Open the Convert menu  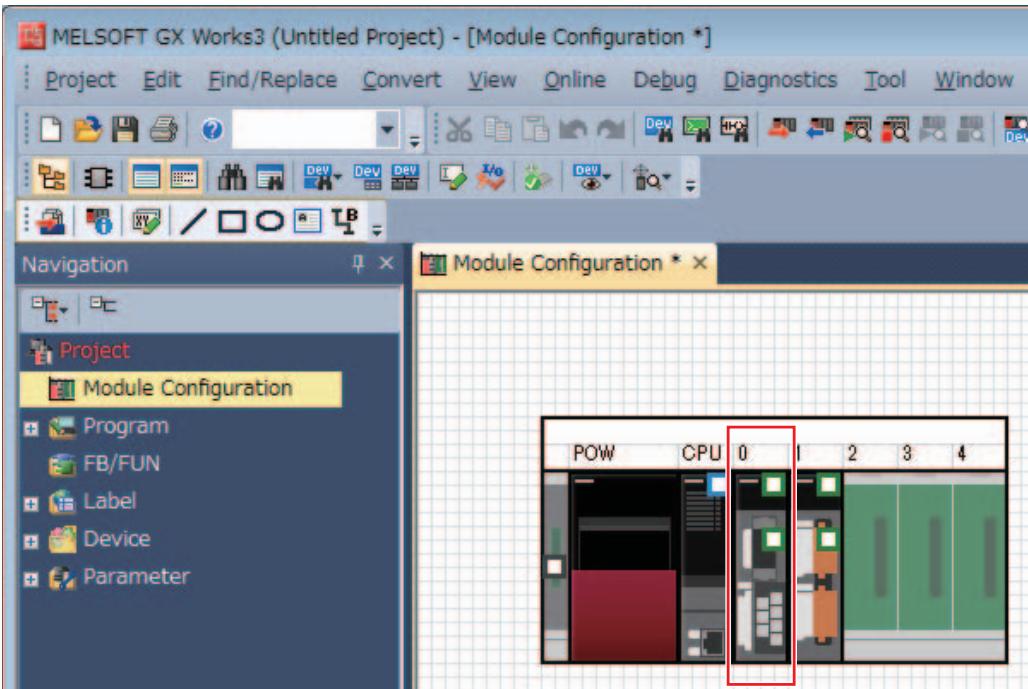coord(401,80)
